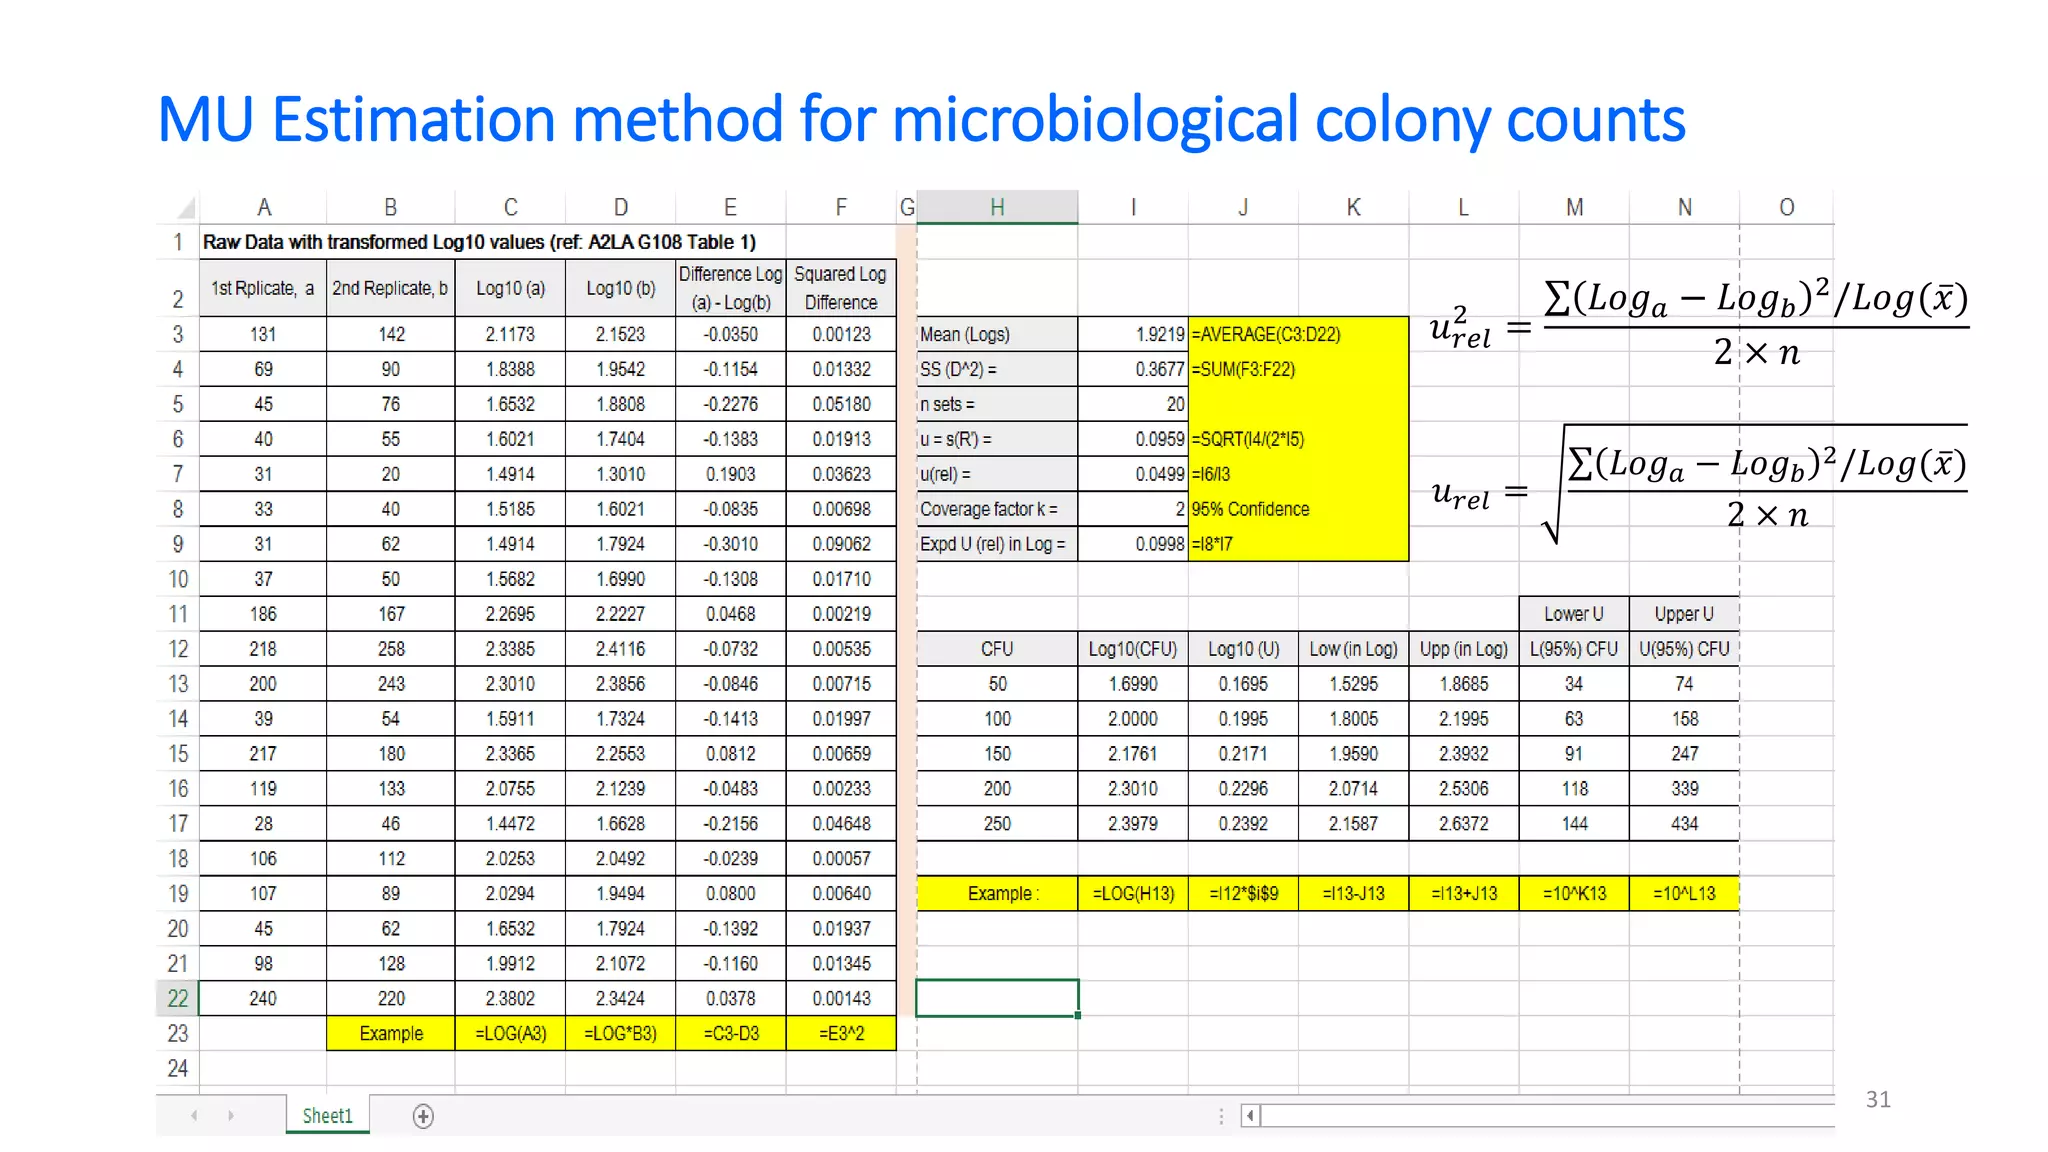The image size is (2048, 1152).
Task: Select the column F header
Action: tap(841, 207)
